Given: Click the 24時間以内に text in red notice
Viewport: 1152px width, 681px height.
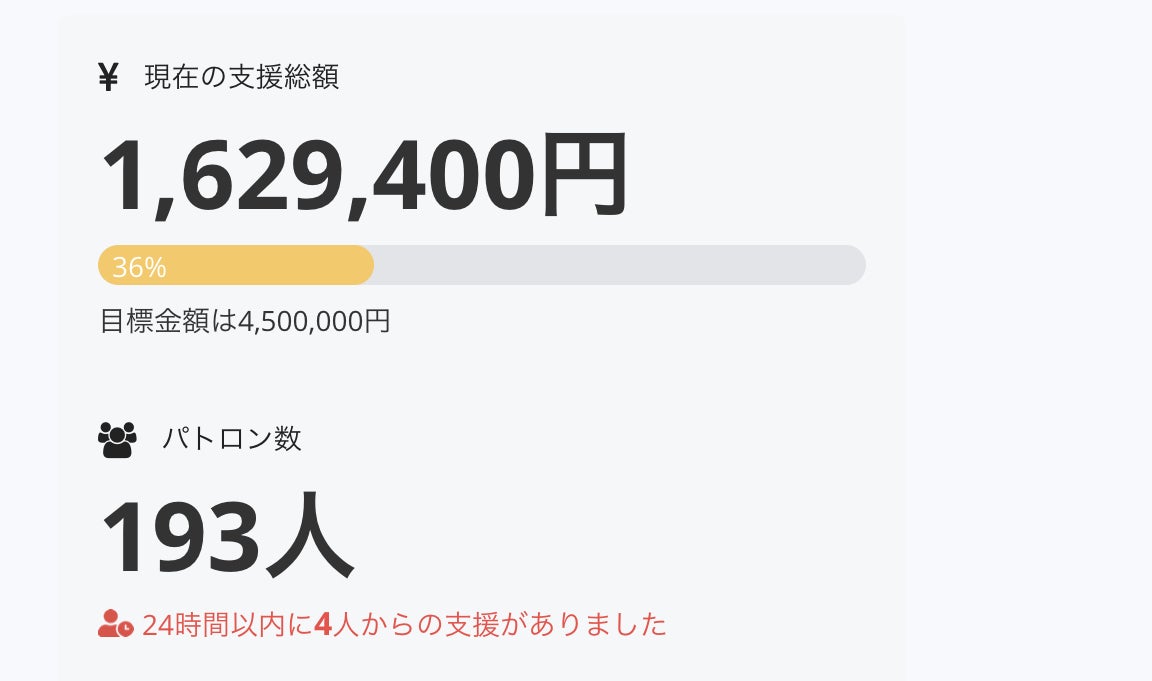Looking at the screenshot, I should point(227,625).
